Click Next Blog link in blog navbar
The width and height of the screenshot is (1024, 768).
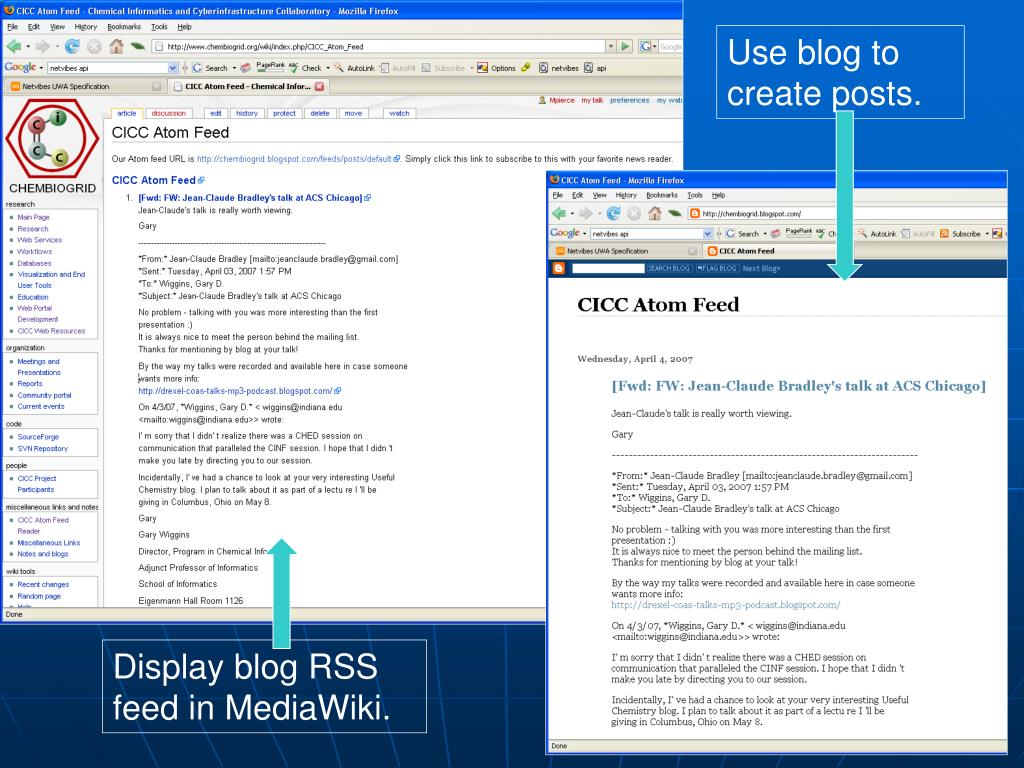coord(761,268)
